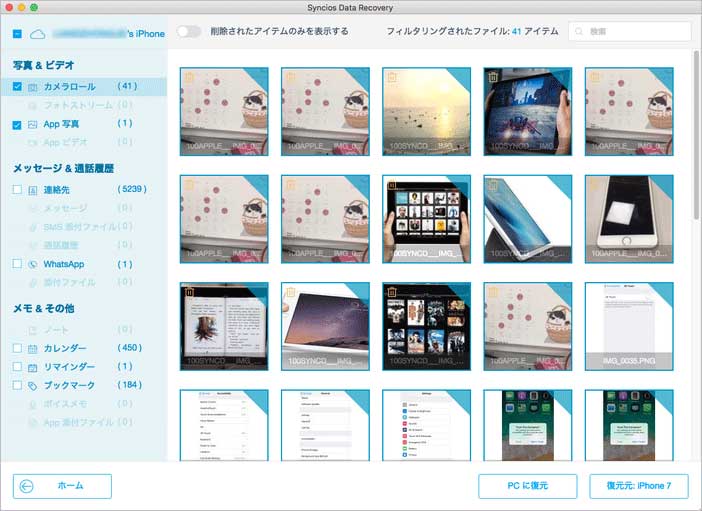Select App 写真 category in sidebar
The image size is (702, 511).
[84, 124]
